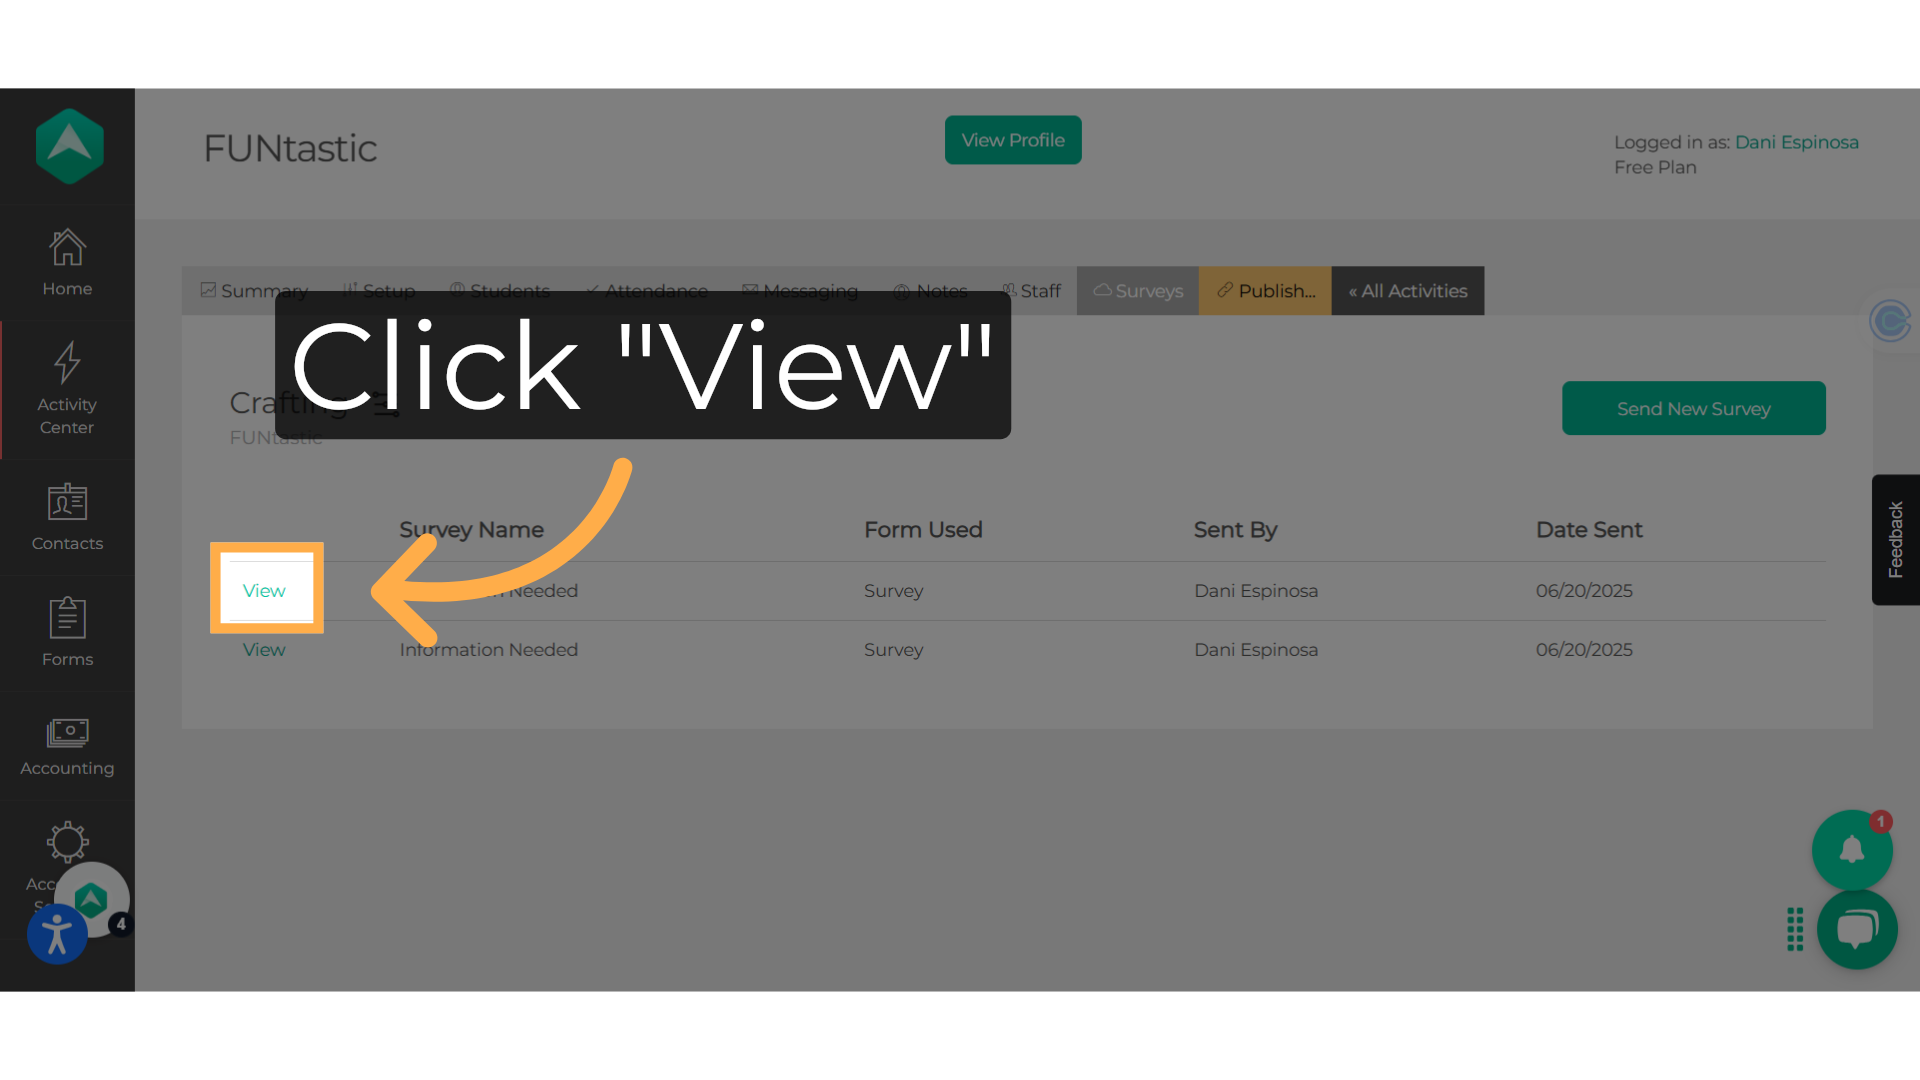
Task: Switch to the Setup tab
Action: [x=379, y=291]
